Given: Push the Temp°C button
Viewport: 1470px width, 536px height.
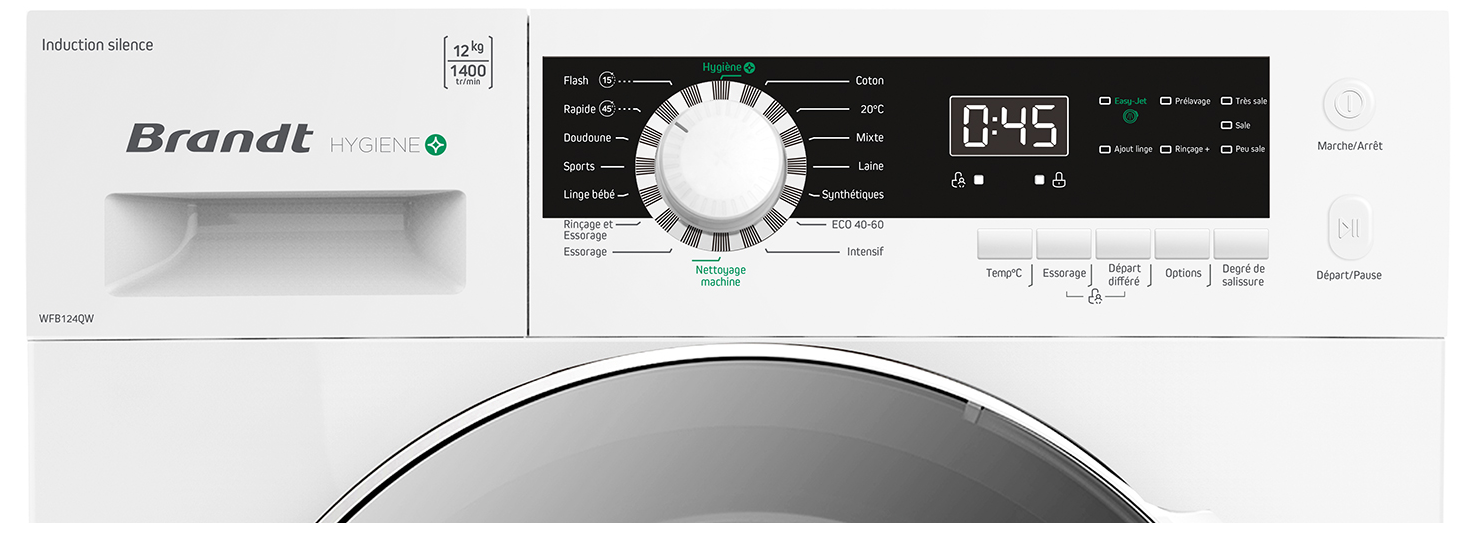Looking at the screenshot, I should coord(1004,244).
